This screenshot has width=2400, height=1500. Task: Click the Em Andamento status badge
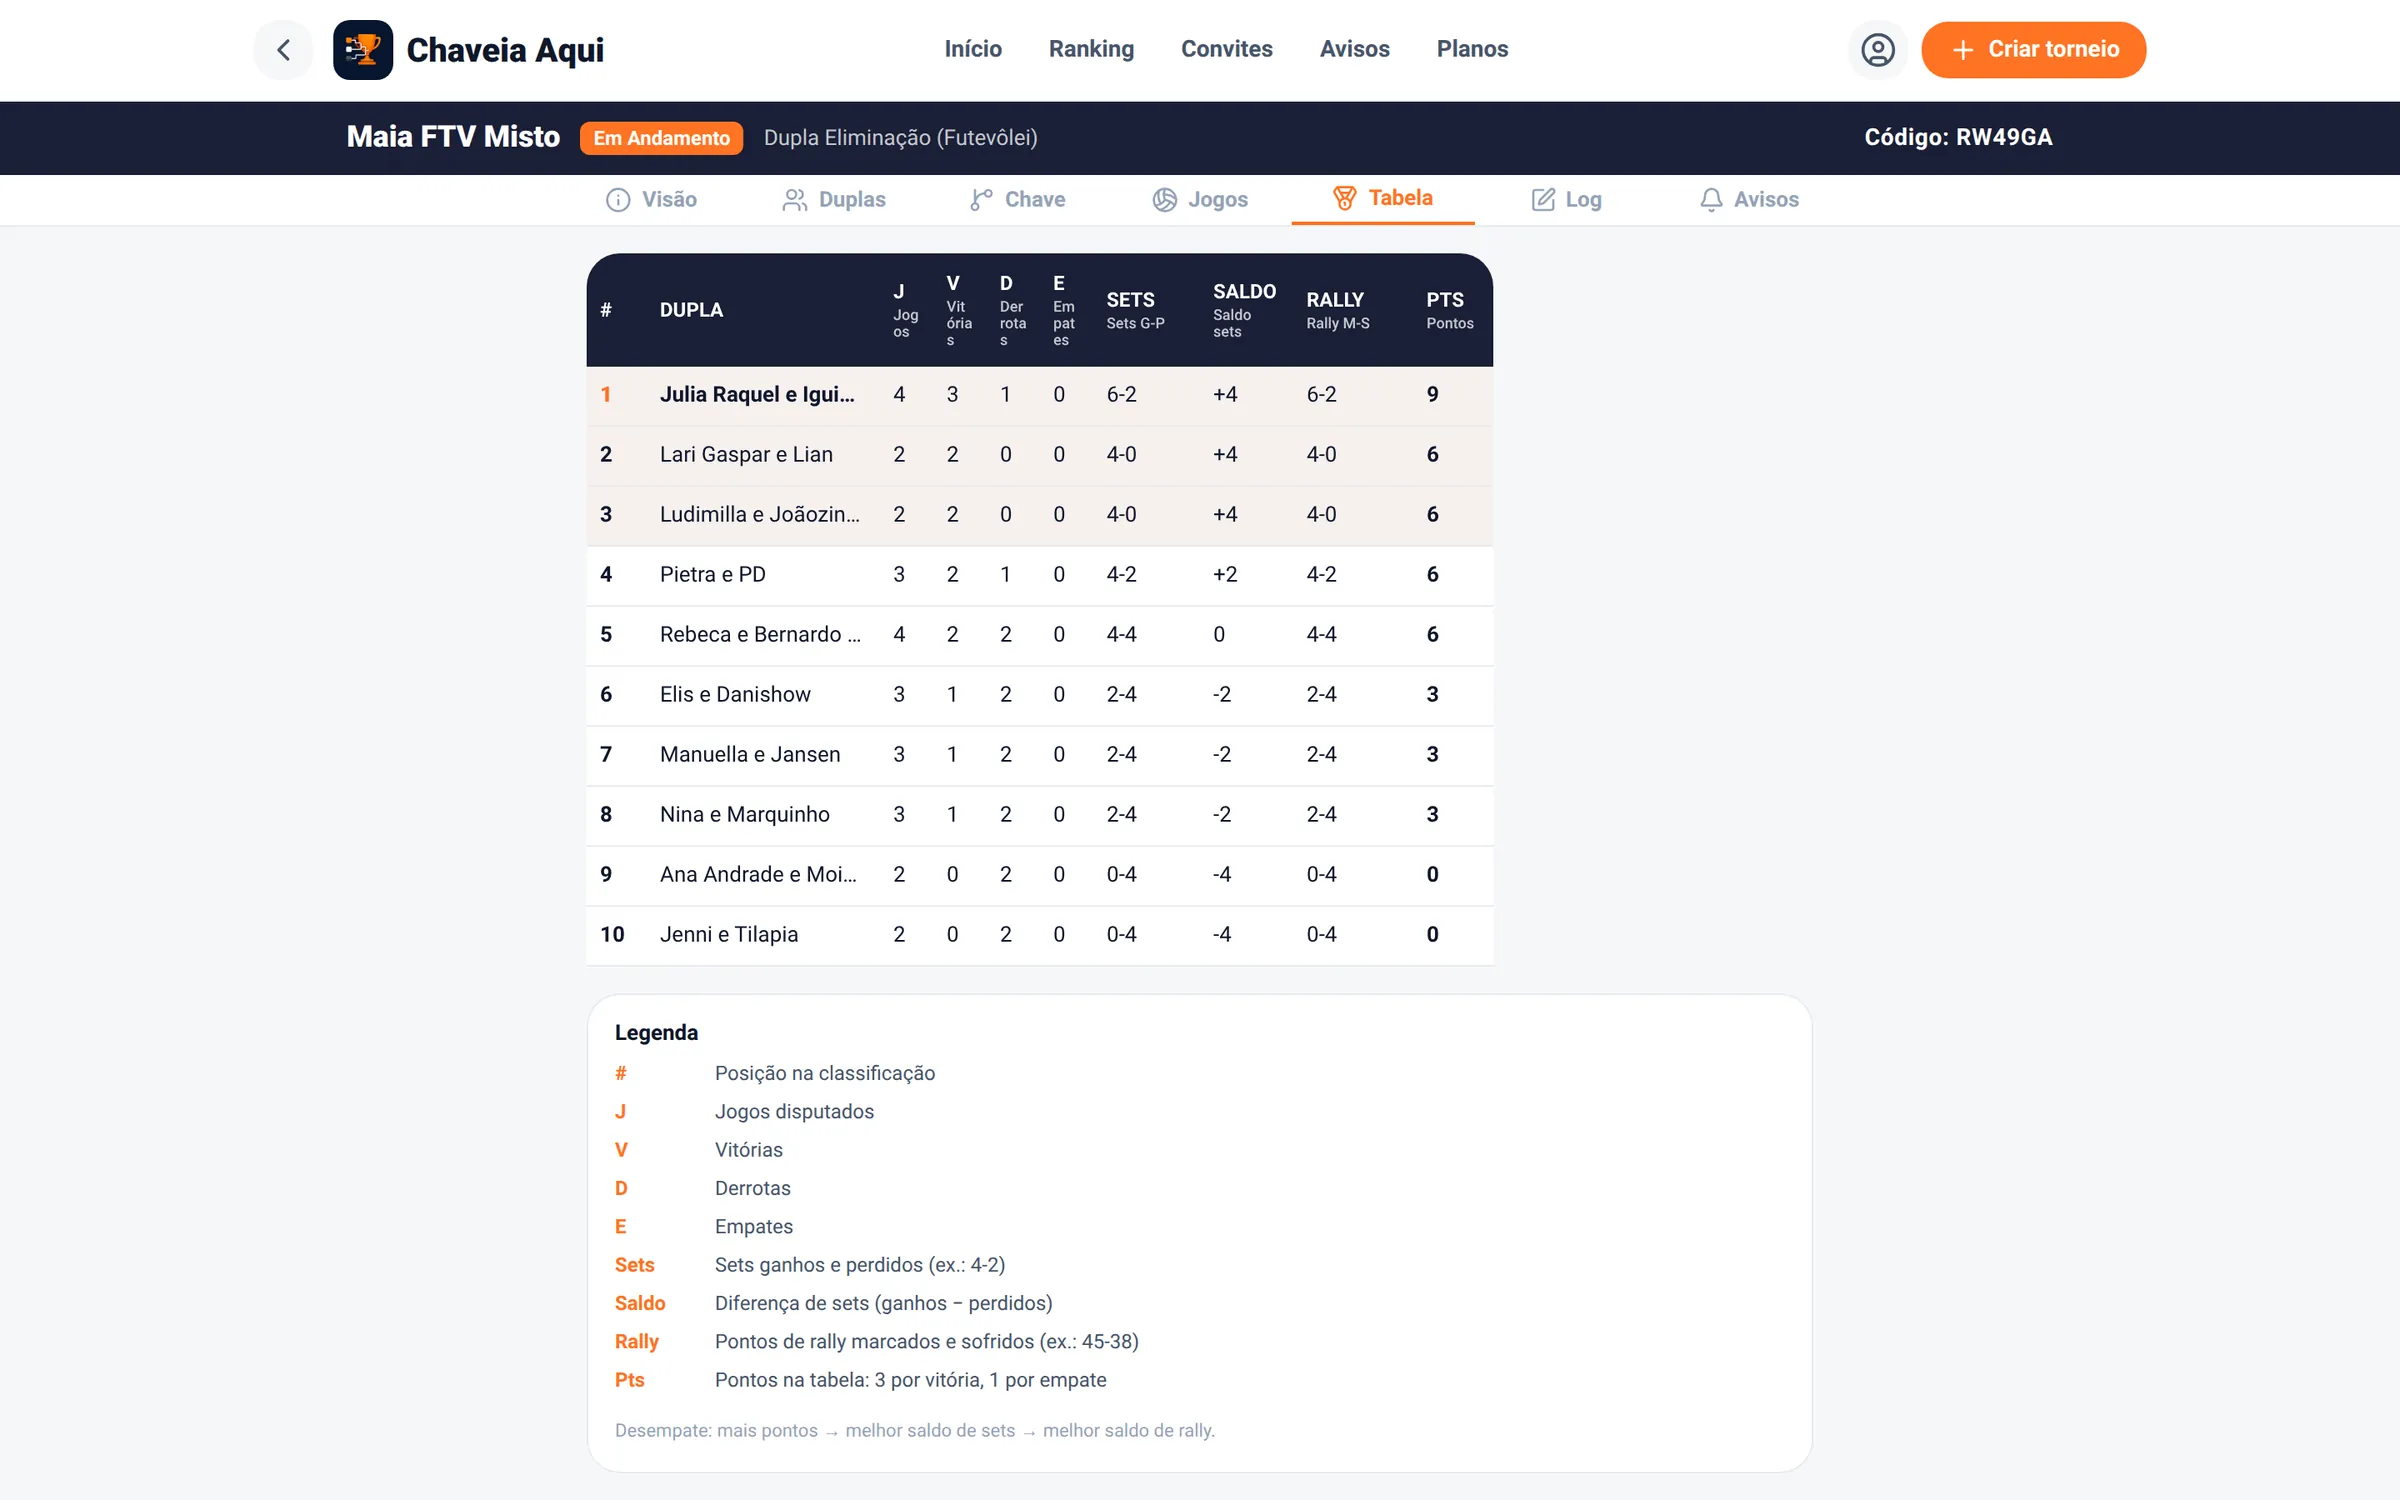[x=661, y=138]
